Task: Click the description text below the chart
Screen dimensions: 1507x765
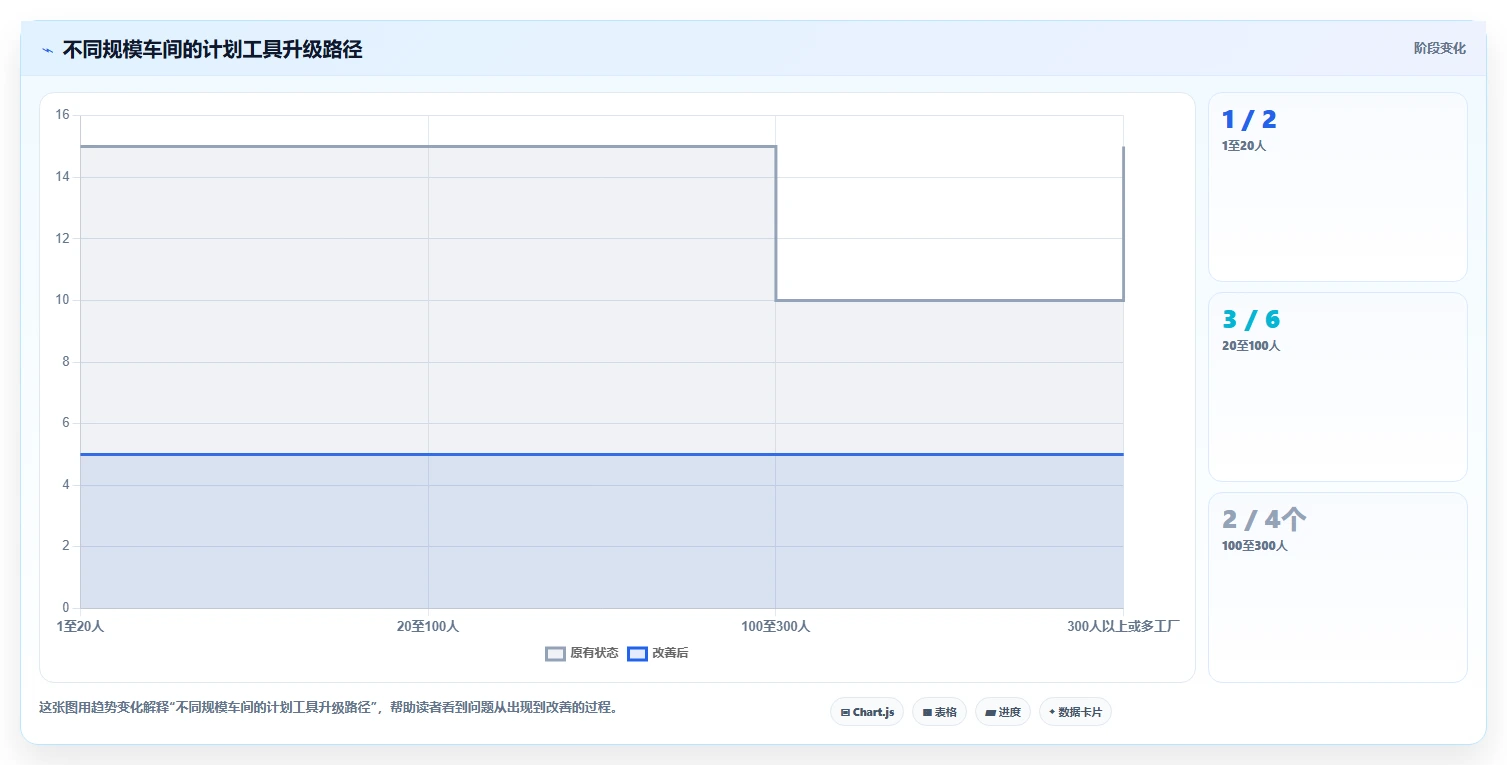Action: 328,707
